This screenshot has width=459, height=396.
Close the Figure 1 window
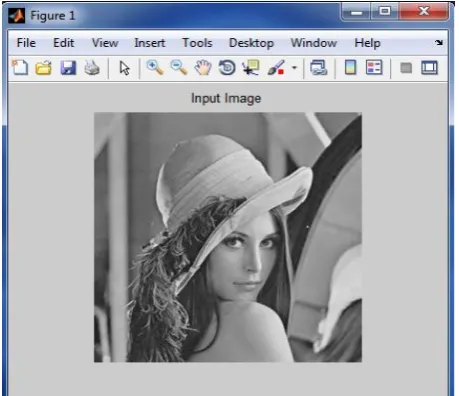(424, 12)
